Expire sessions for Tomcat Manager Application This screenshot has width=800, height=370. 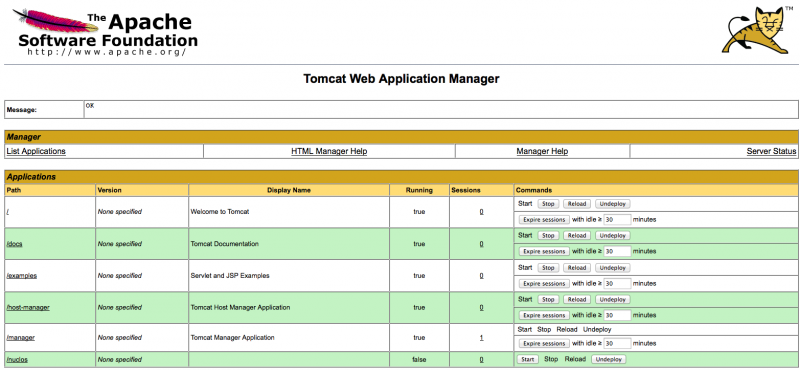(544, 343)
